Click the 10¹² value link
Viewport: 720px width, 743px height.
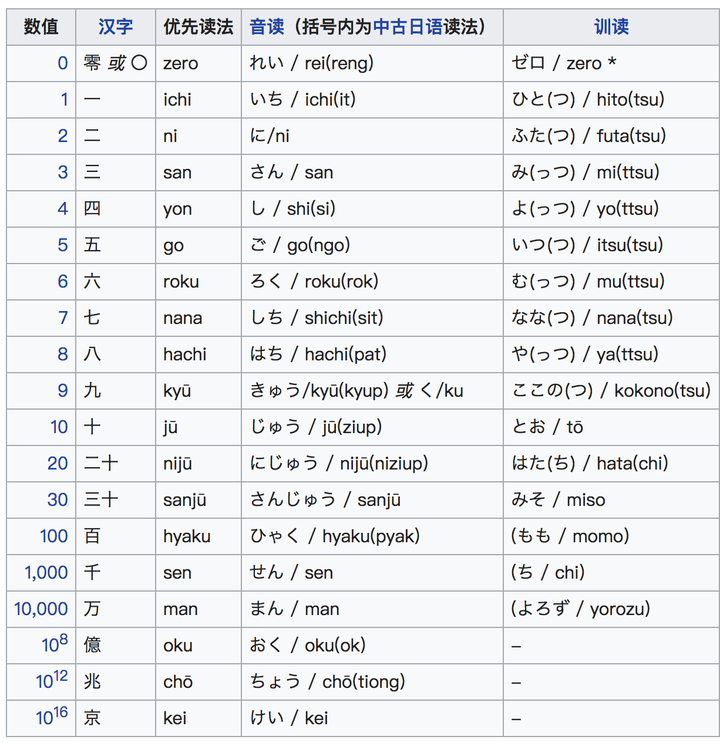coord(52,680)
